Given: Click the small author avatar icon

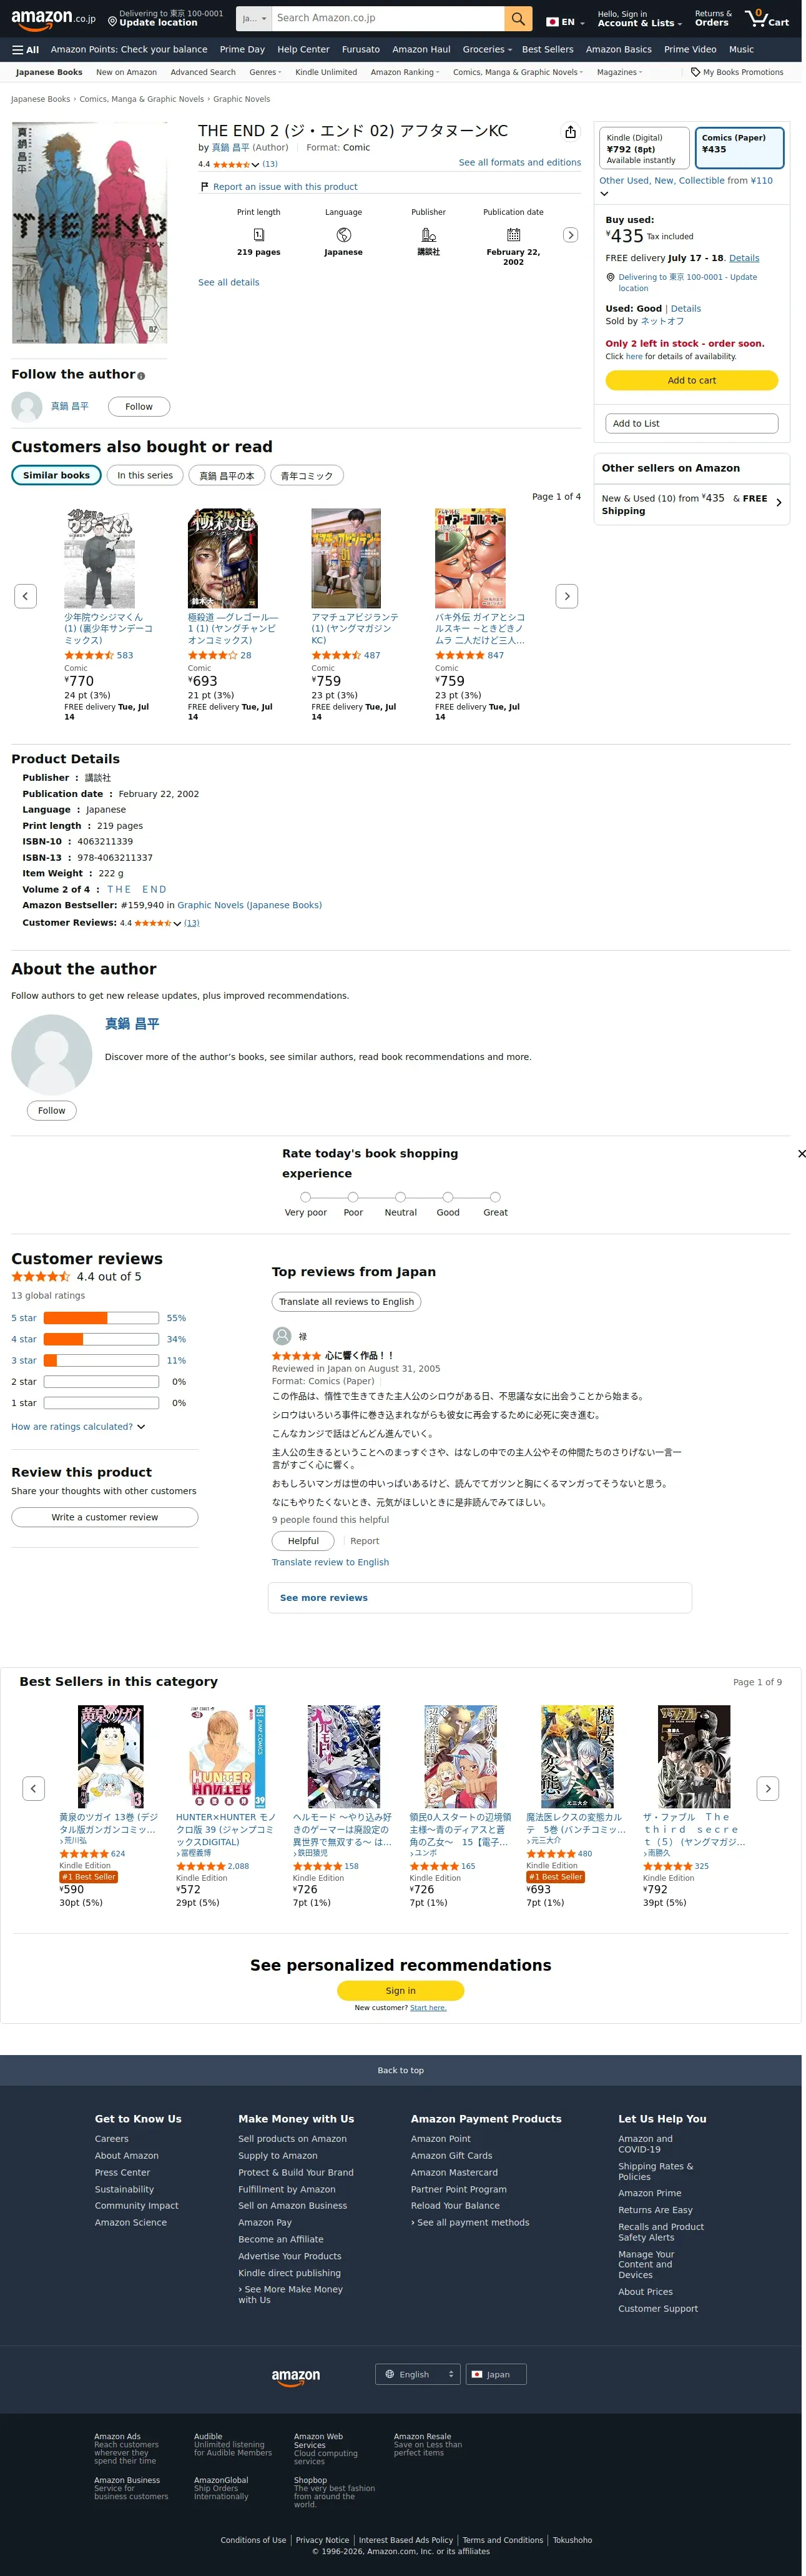Looking at the screenshot, I should 26,407.
